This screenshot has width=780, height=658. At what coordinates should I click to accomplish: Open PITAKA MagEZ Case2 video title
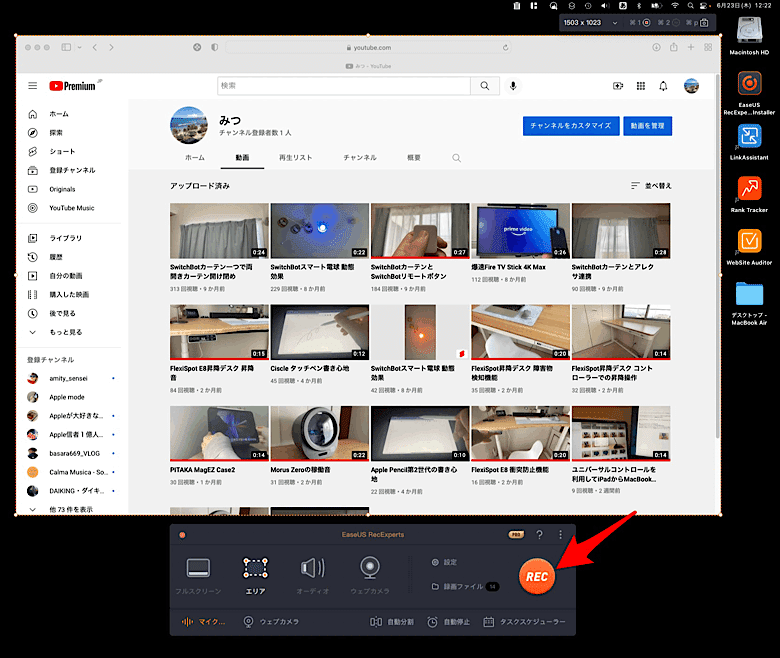point(202,470)
